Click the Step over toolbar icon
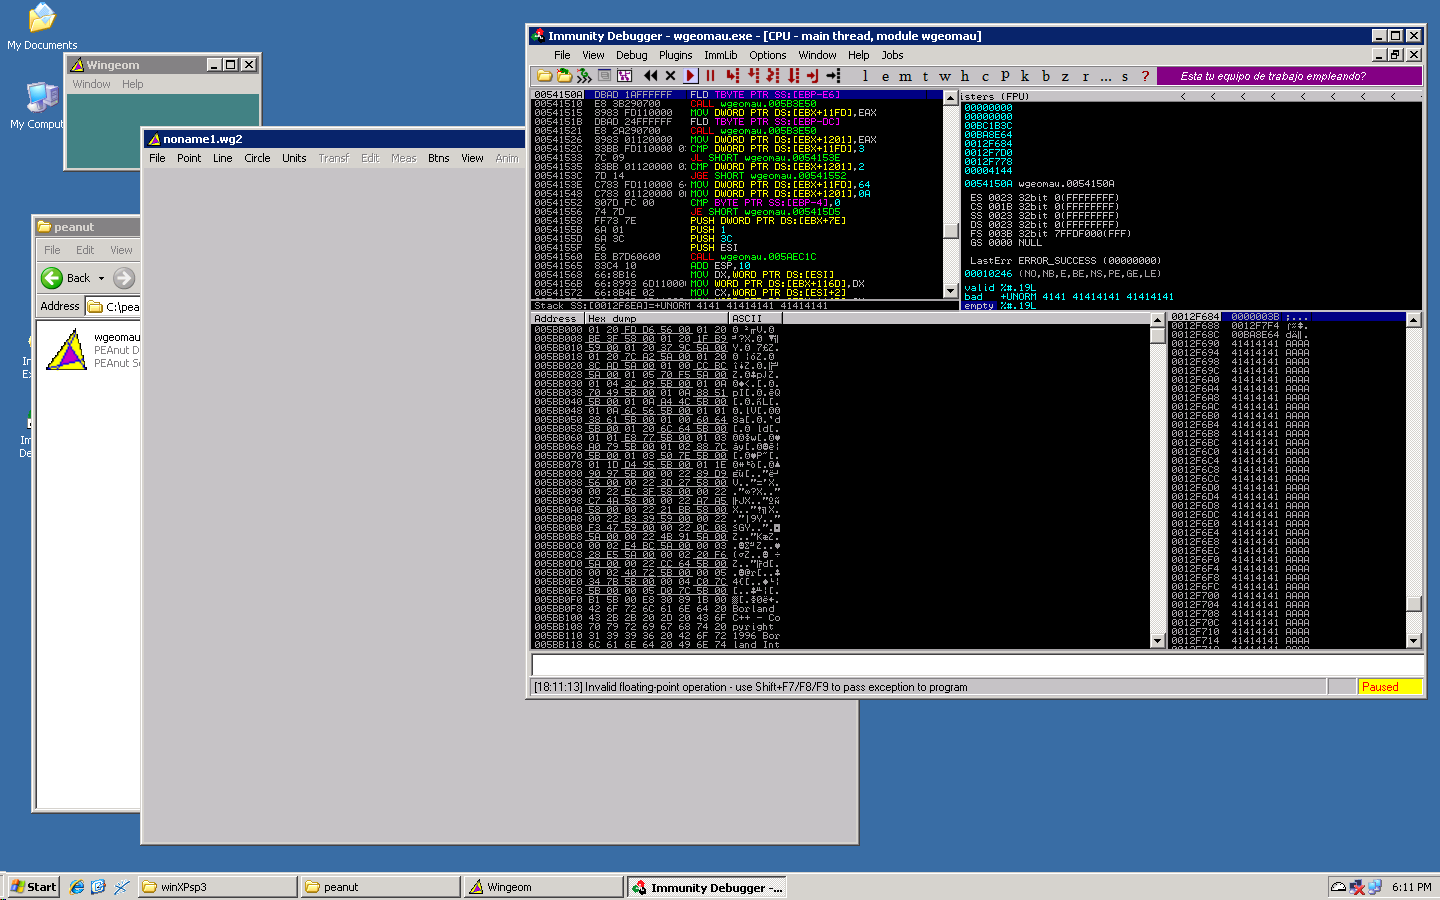 (x=753, y=76)
